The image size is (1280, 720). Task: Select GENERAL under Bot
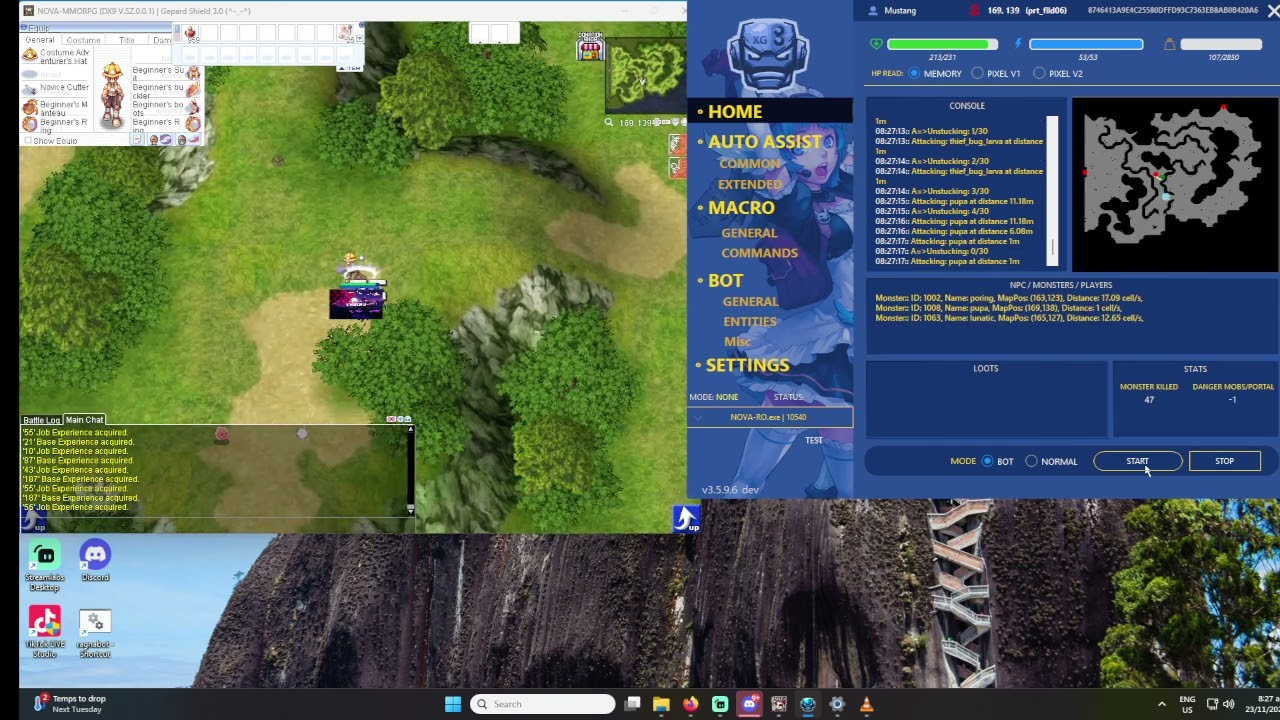[750, 301]
